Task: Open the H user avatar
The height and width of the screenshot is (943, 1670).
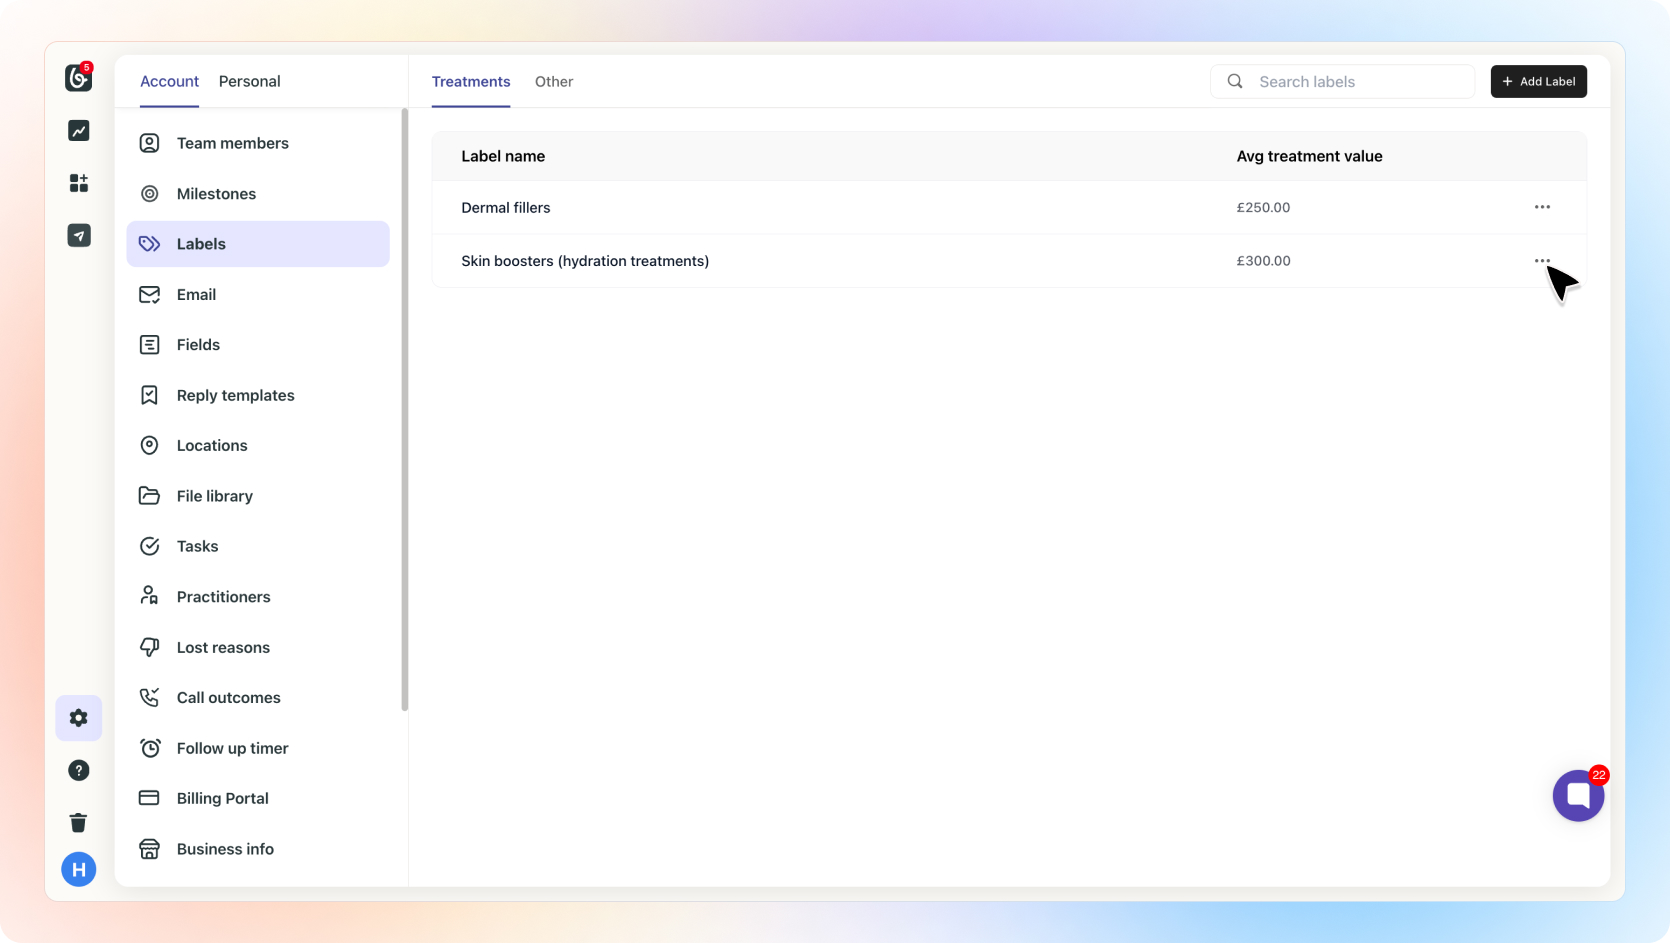Action: (79, 870)
